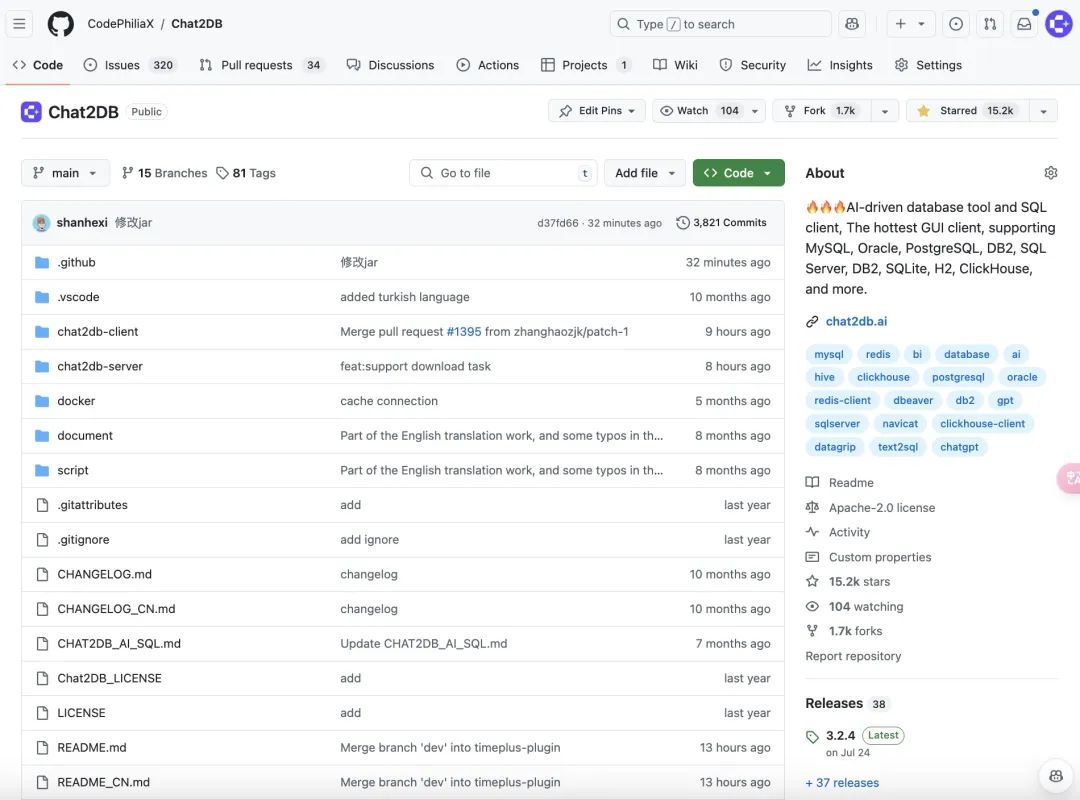Open the Projects tab
The width and height of the screenshot is (1080, 800).
tap(586, 65)
